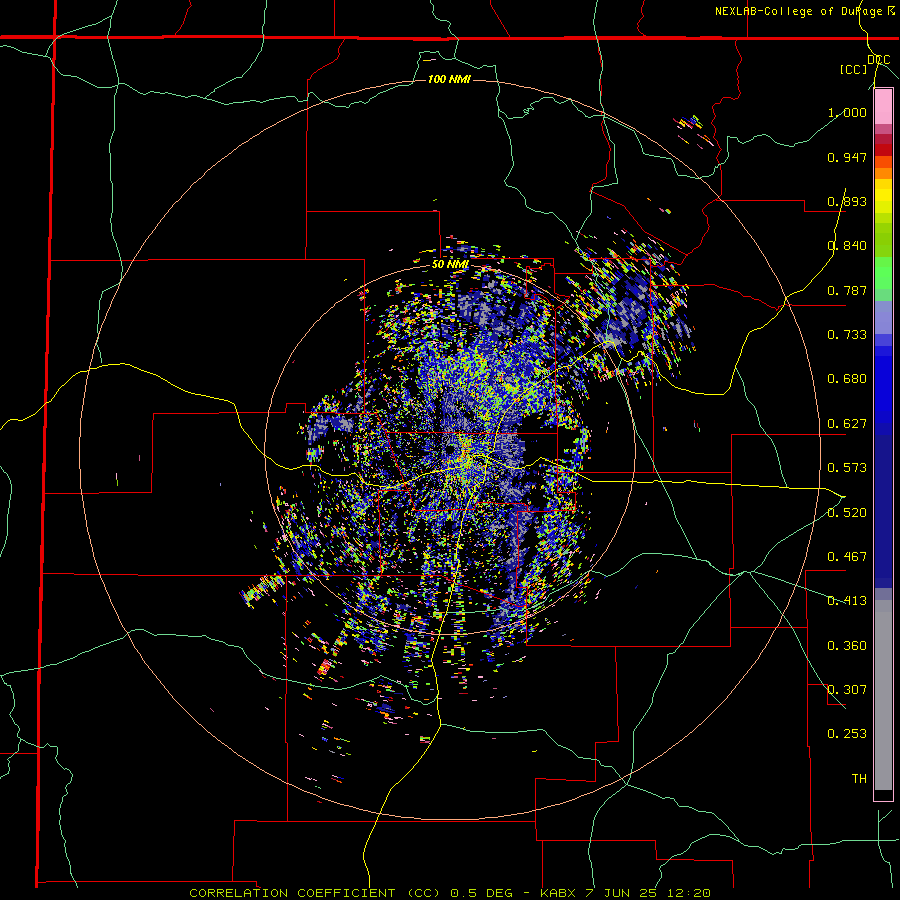Select the 0.253 scale value
The width and height of the screenshot is (900, 900).
pyautogui.click(x=847, y=734)
